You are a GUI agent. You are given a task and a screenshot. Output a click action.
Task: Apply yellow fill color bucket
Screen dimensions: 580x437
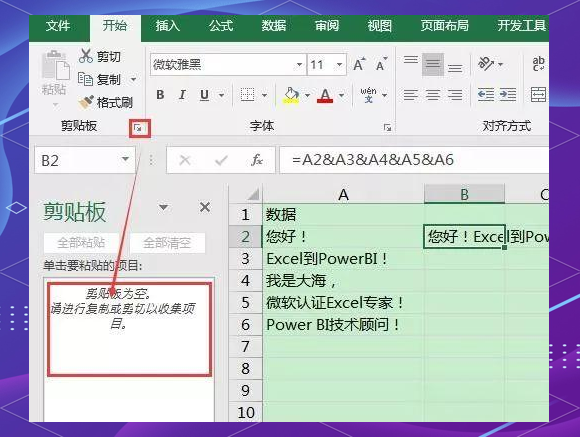291,95
